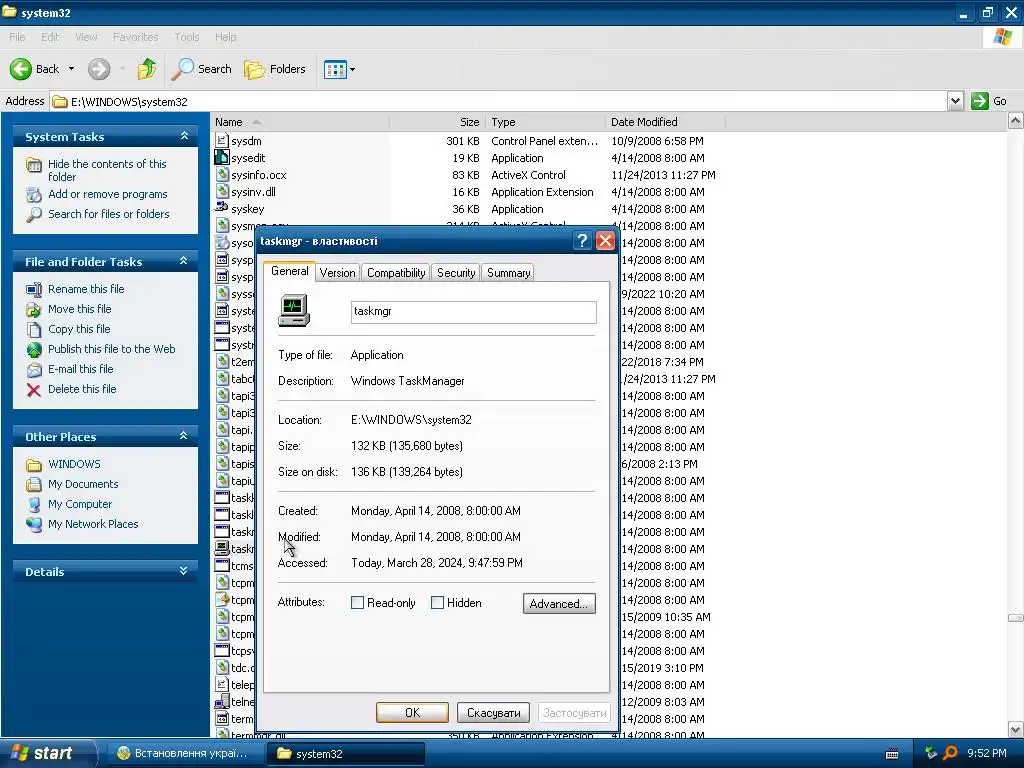This screenshot has height=768, width=1024.
Task: Click the vertical scrollbar up arrow
Action: pos(1015,121)
